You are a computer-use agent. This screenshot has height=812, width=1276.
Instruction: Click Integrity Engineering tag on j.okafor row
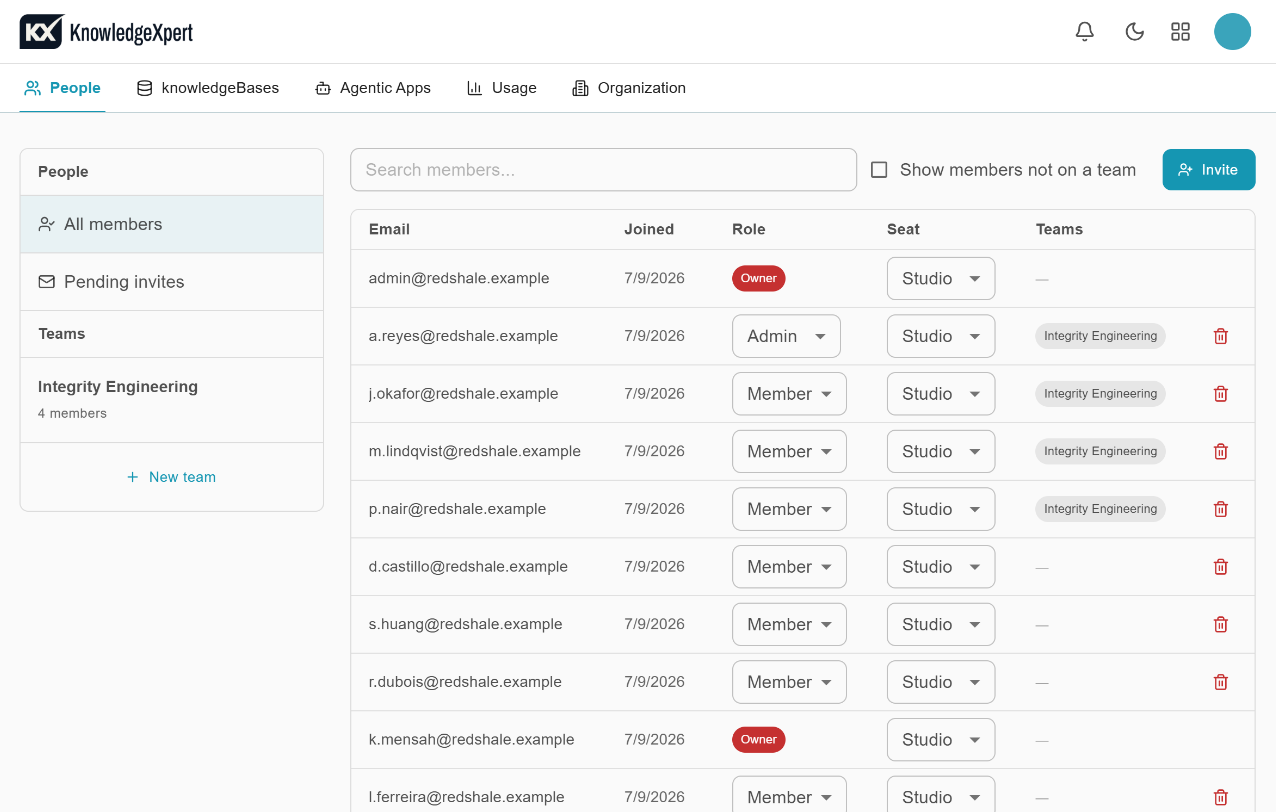point(1100,394)
